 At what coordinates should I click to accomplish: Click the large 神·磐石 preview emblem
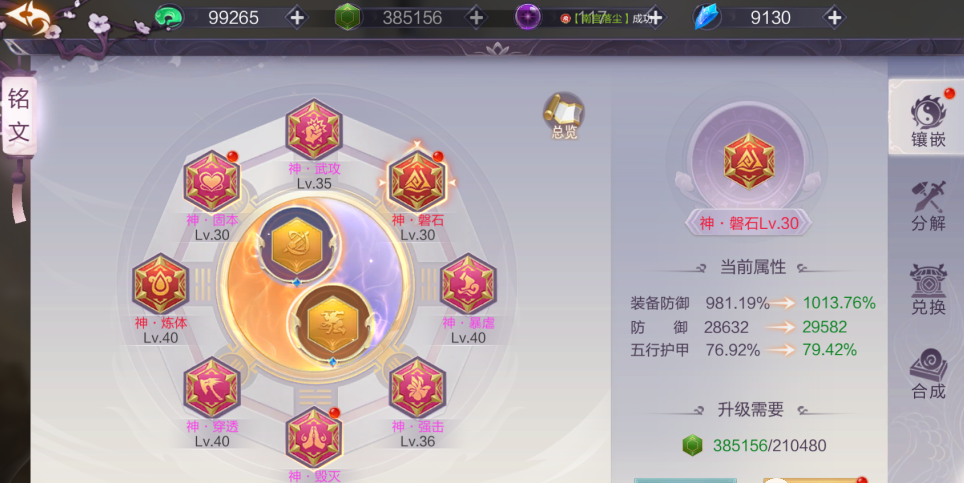(x=748, y=161)
